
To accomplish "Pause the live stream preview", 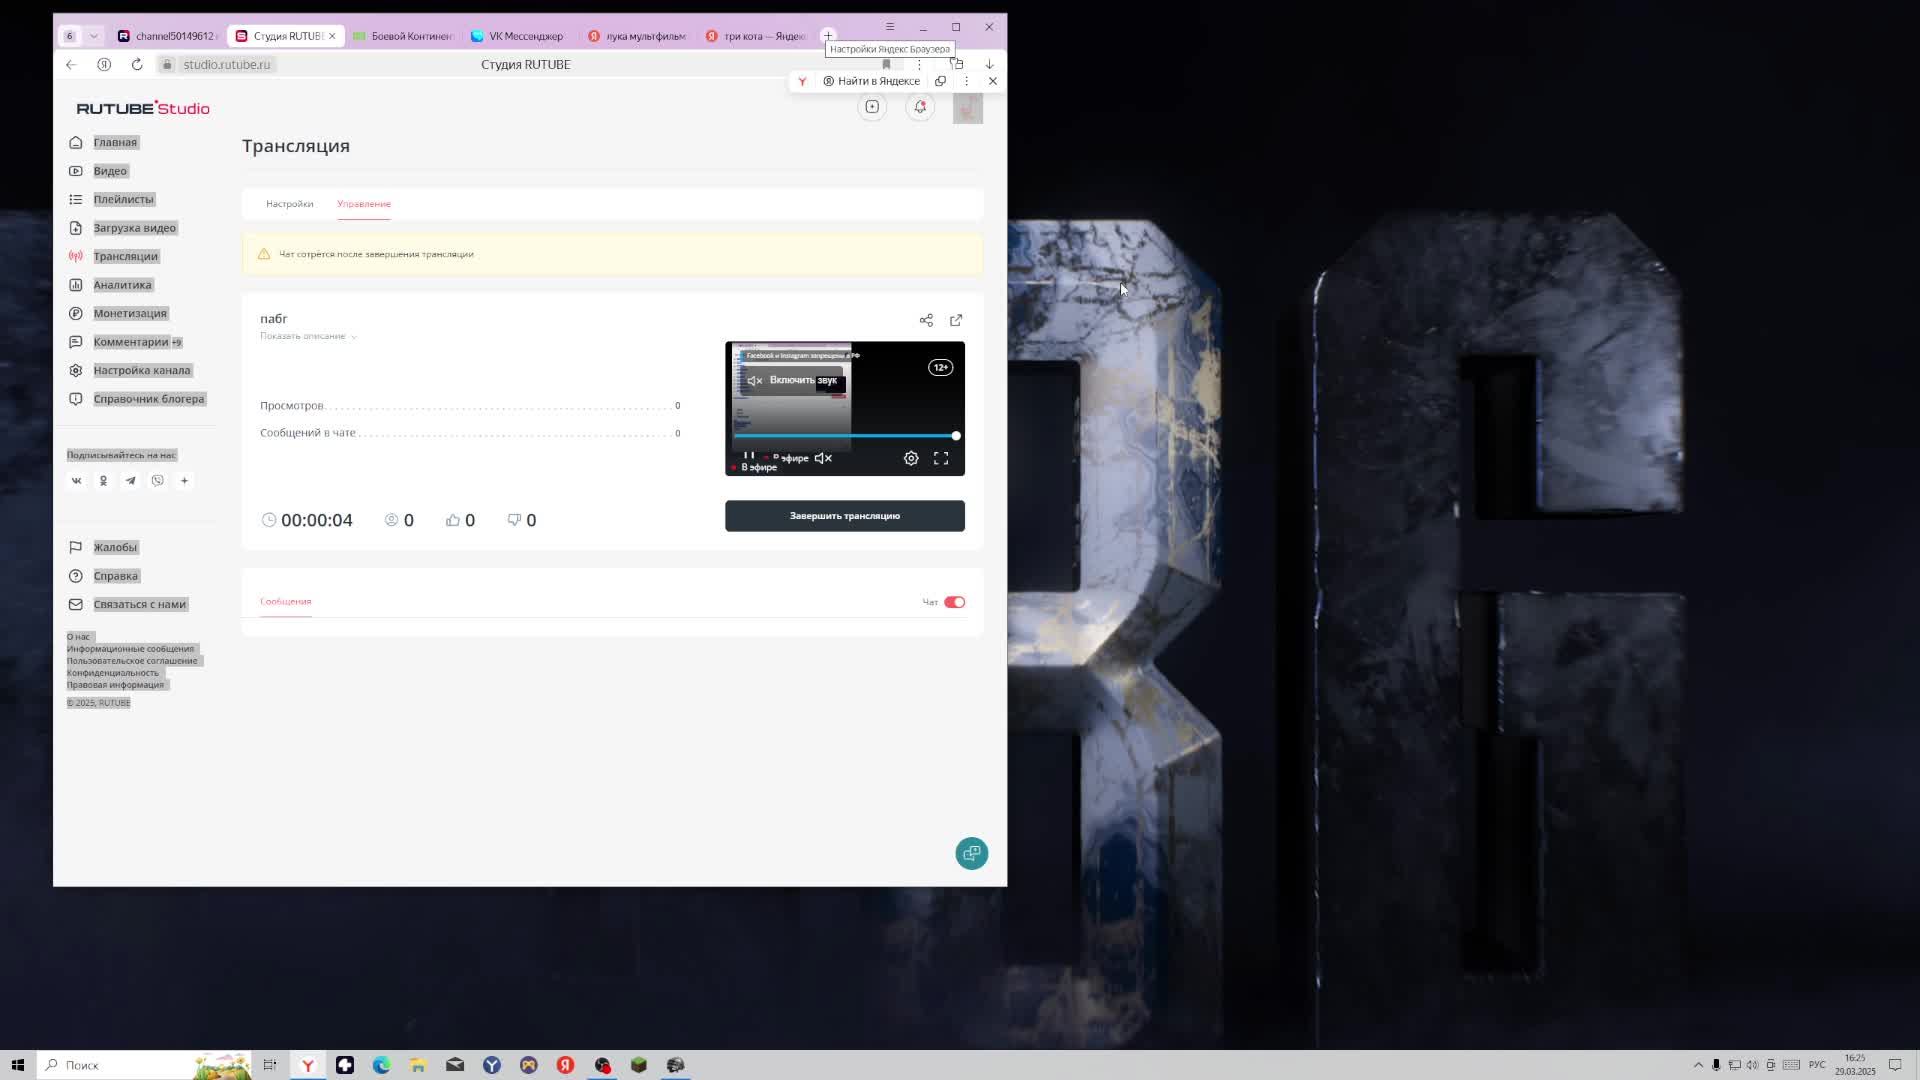I will click(749, 456).
